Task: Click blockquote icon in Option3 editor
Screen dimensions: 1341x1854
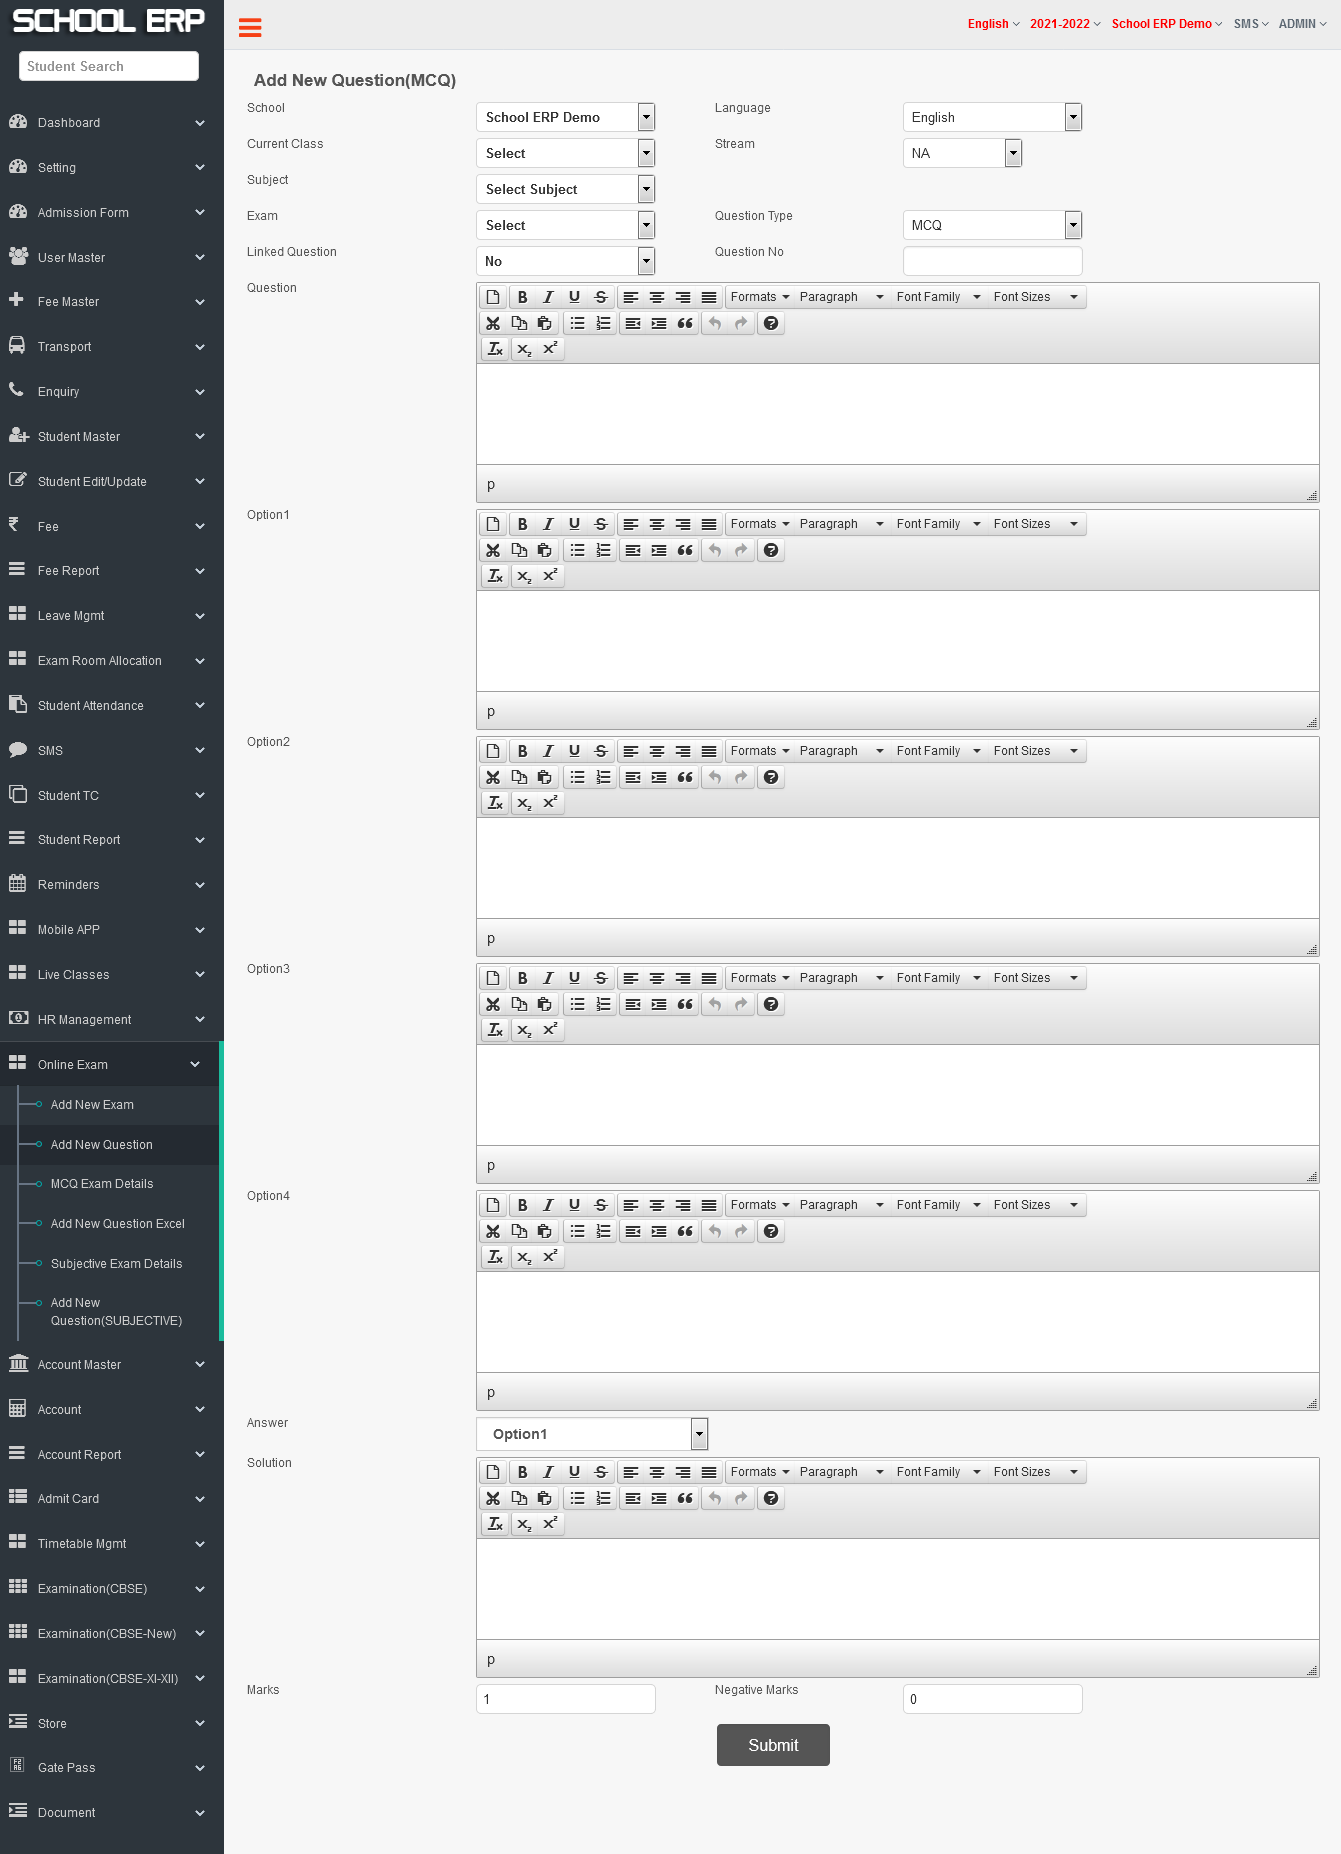Action: tap(685, 1004)
